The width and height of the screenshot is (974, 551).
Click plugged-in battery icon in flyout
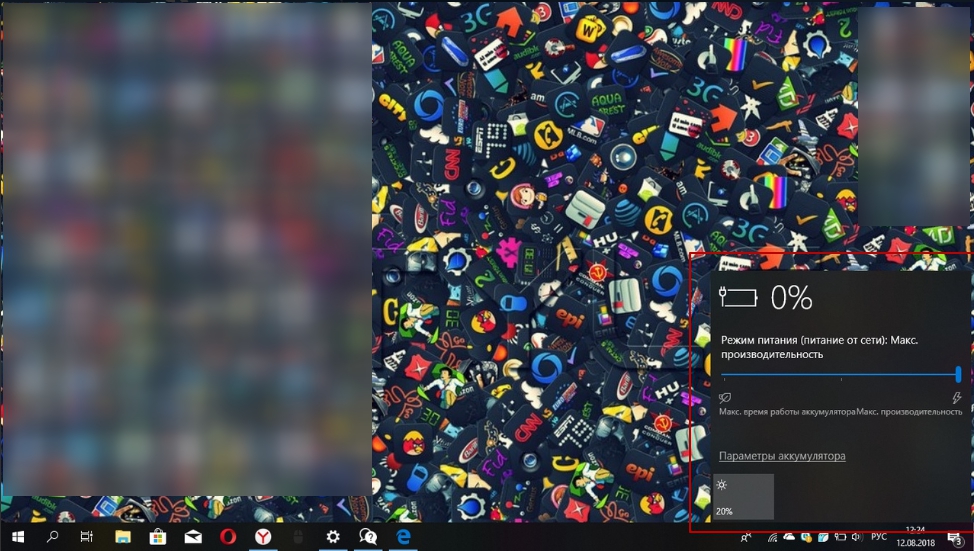739,298
